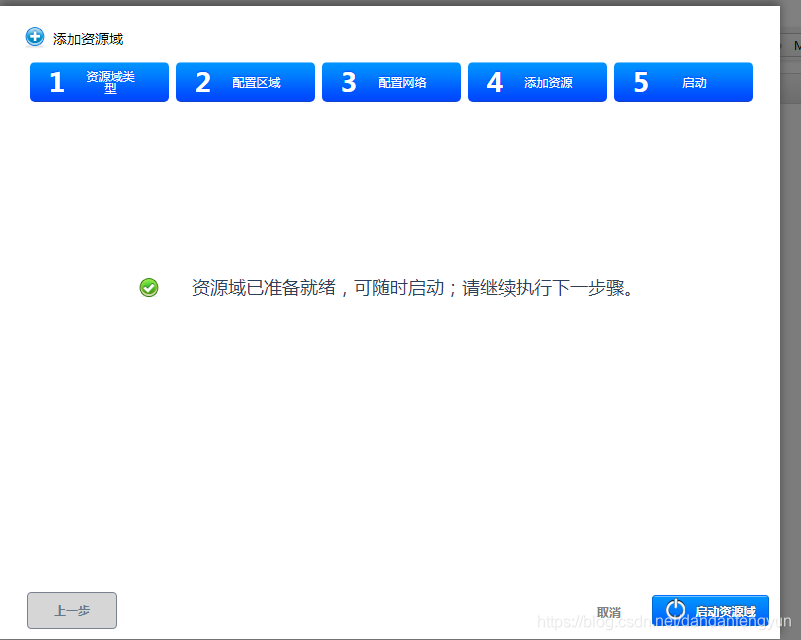This screenshot has width=801, height=640.
Task: Click the blue plus icon beside 添加资源域
Action: (33, 36)
